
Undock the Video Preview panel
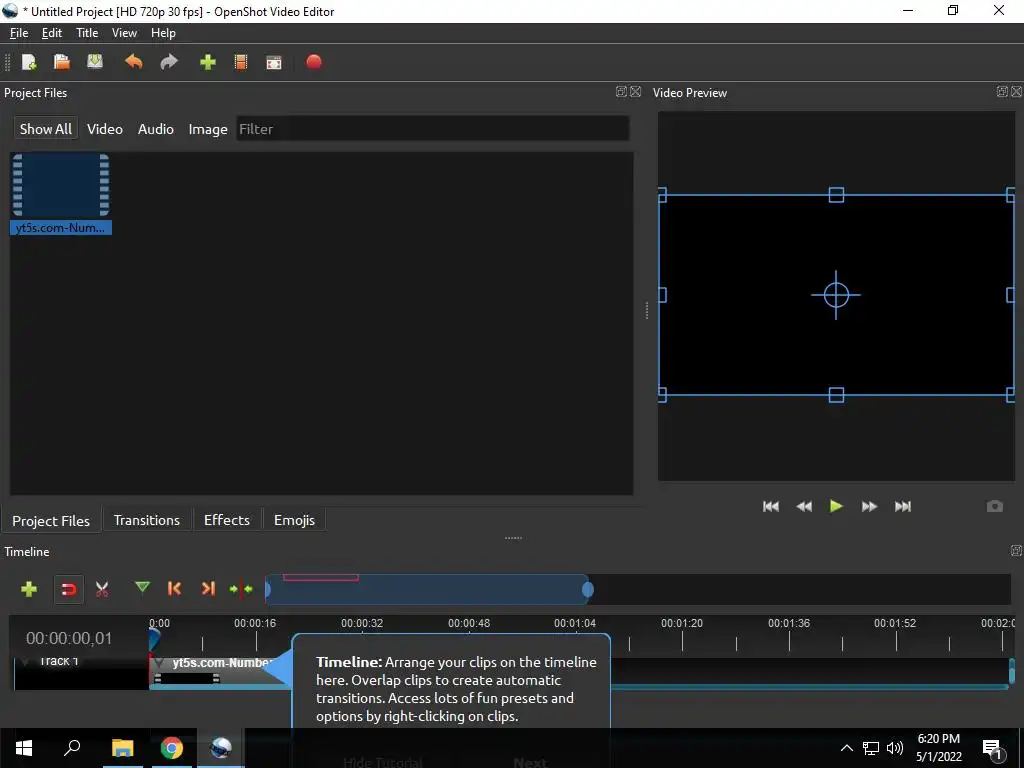pyautogui.click(x=1002, y=91)
